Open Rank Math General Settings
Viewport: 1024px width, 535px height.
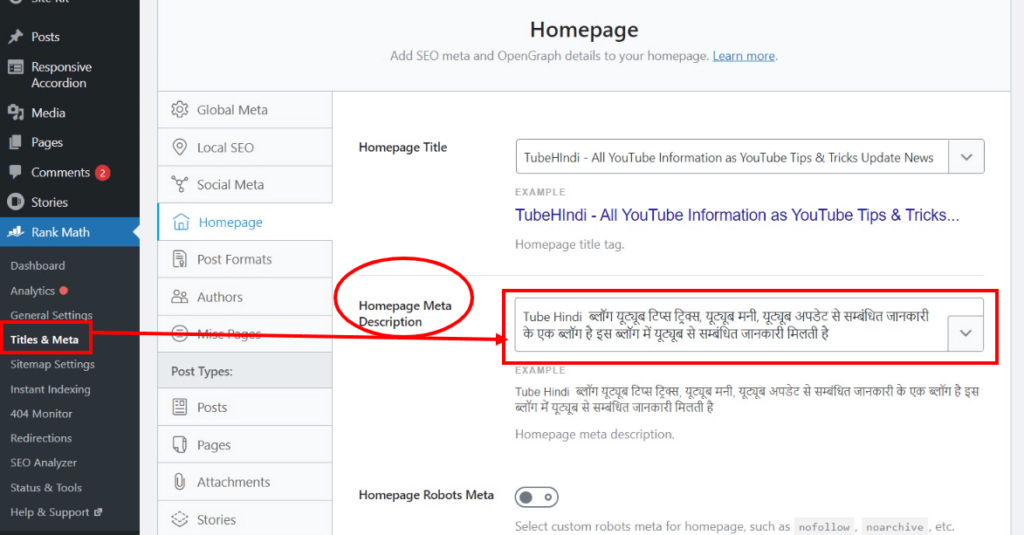(x=52, y=315)
